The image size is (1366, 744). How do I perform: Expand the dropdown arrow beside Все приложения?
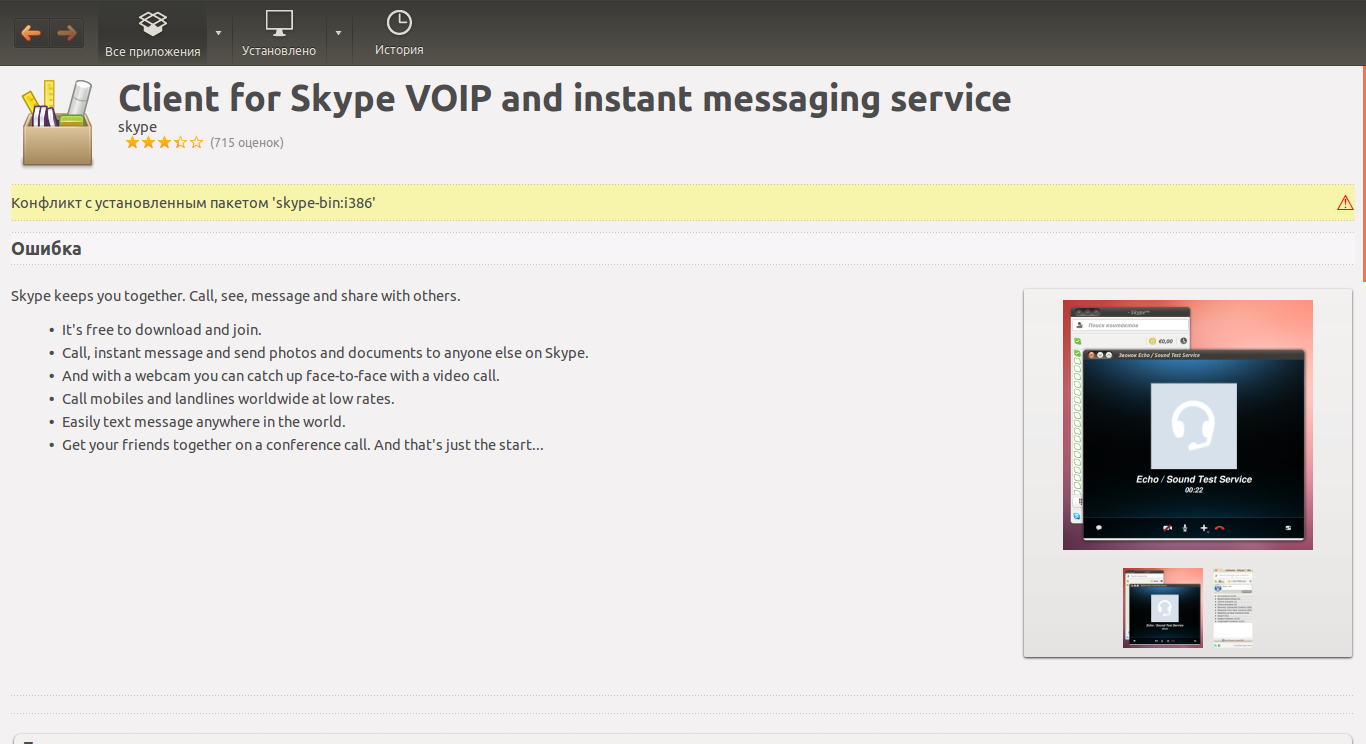218,33
